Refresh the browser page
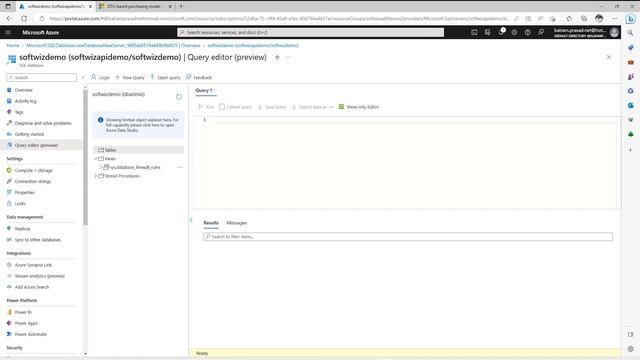This screenshot has height=360, width=640. click(x=24, y=18)
